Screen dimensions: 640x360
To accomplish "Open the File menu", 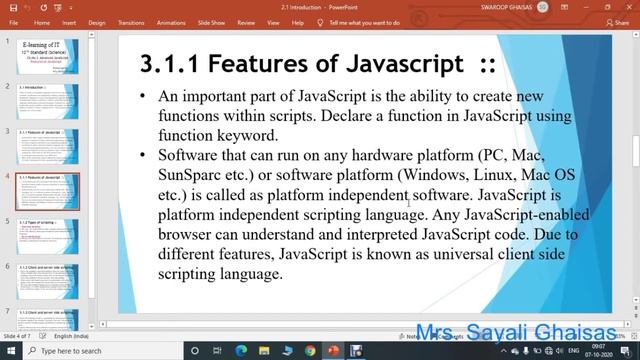I will coord(13,23).
